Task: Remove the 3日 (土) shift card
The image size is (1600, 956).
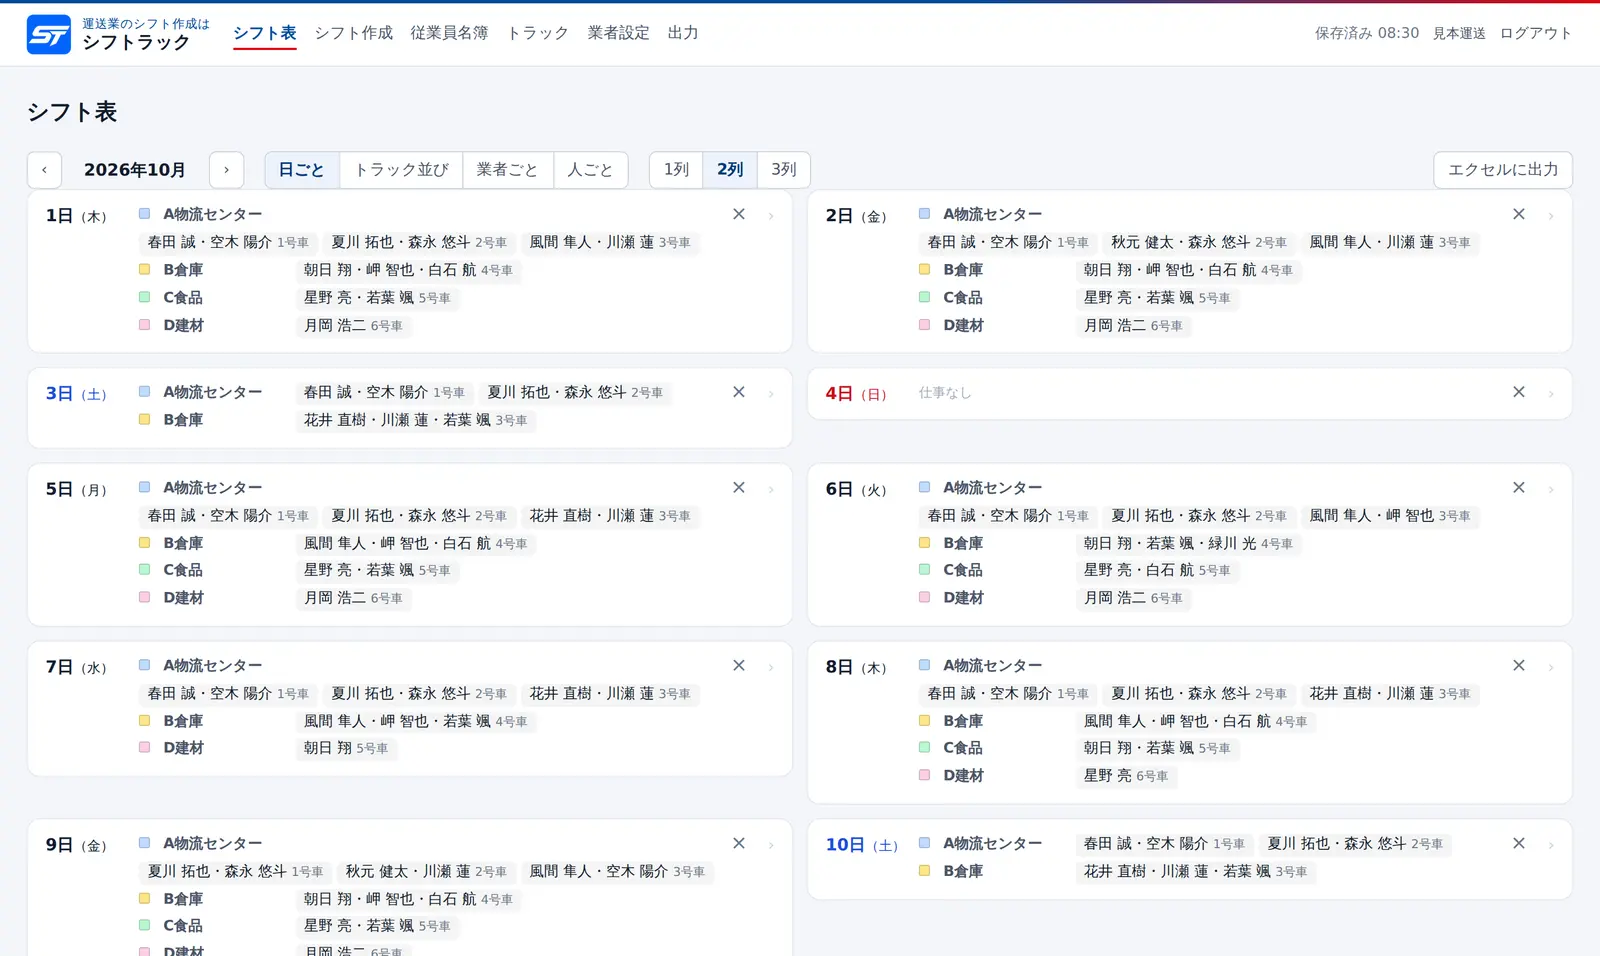Action: [x=739, y=392]
